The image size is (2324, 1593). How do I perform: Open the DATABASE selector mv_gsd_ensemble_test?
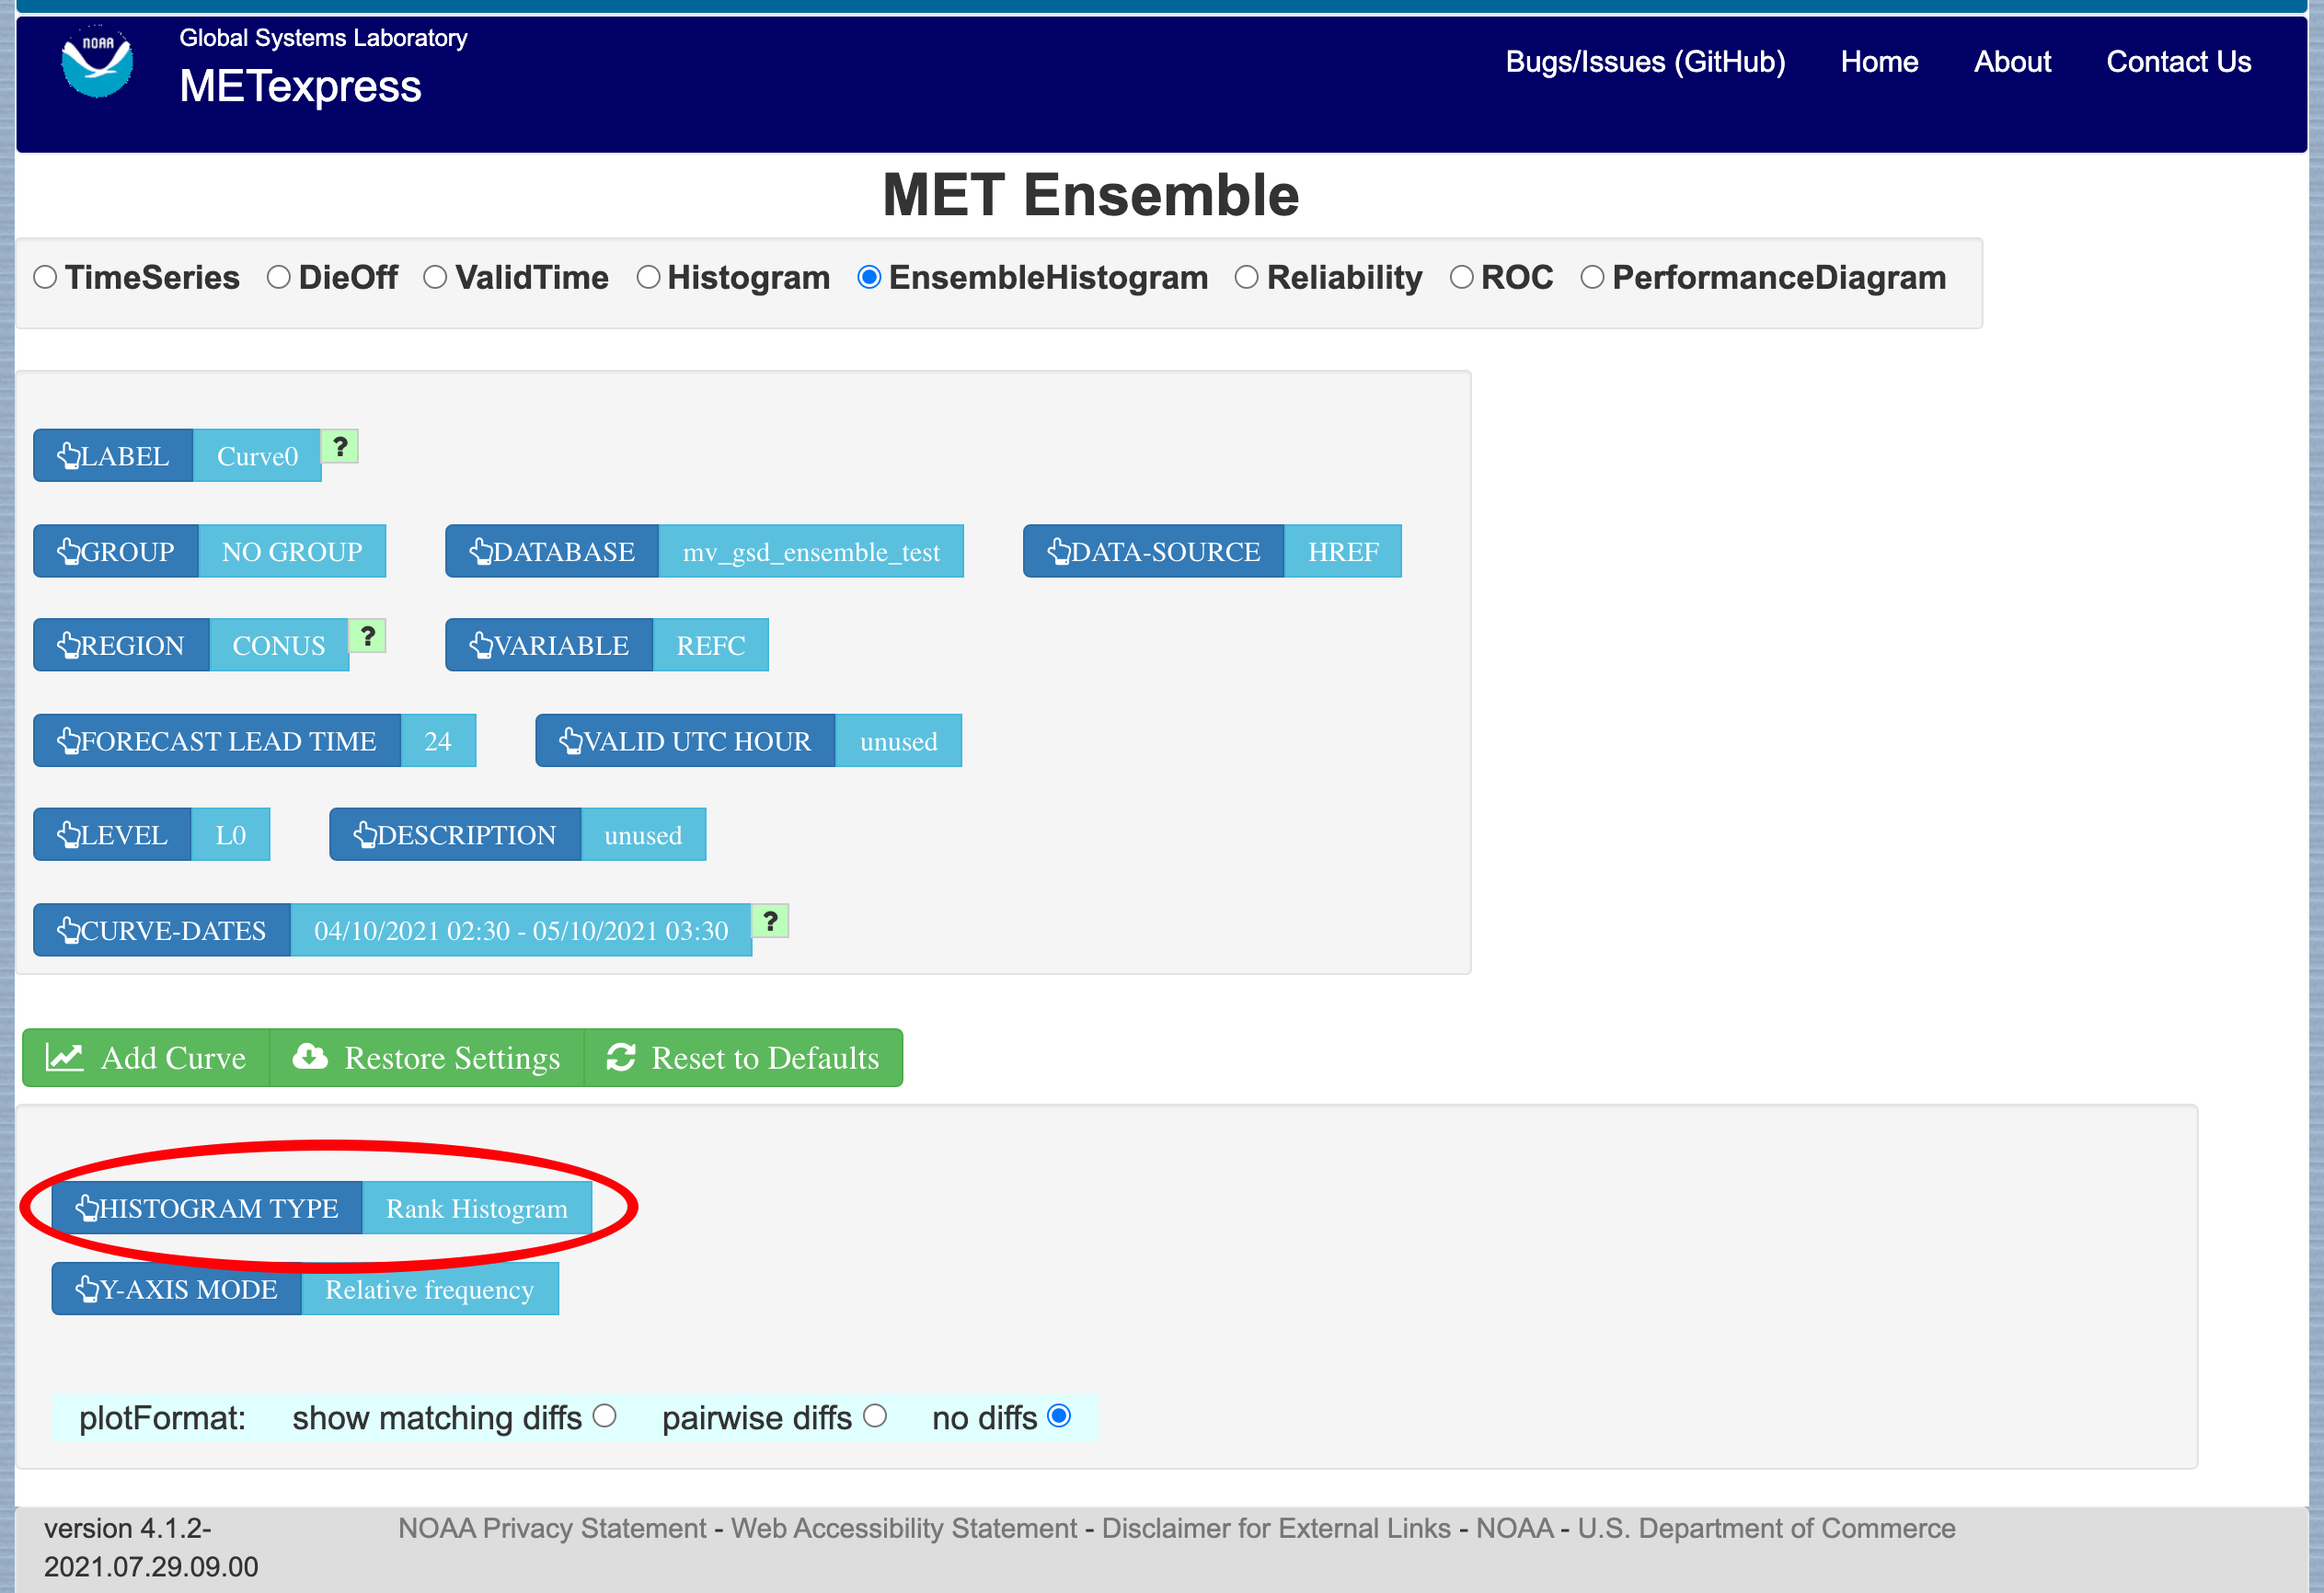pos(704,551)
